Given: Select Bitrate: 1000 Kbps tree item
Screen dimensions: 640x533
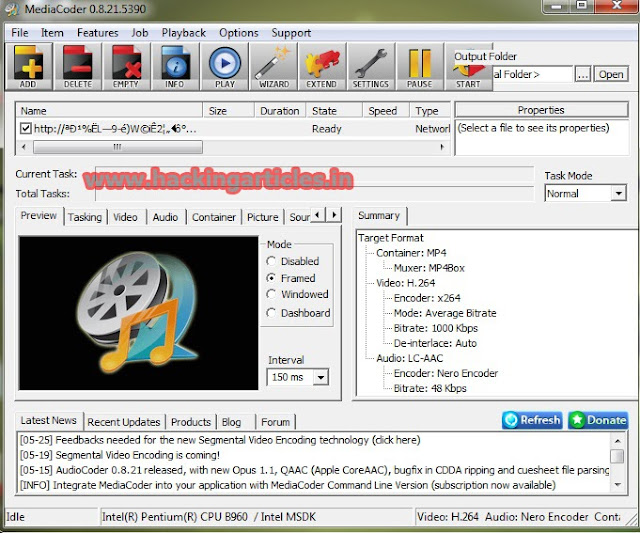Looking at the screenshot, I should pos(436,328).
